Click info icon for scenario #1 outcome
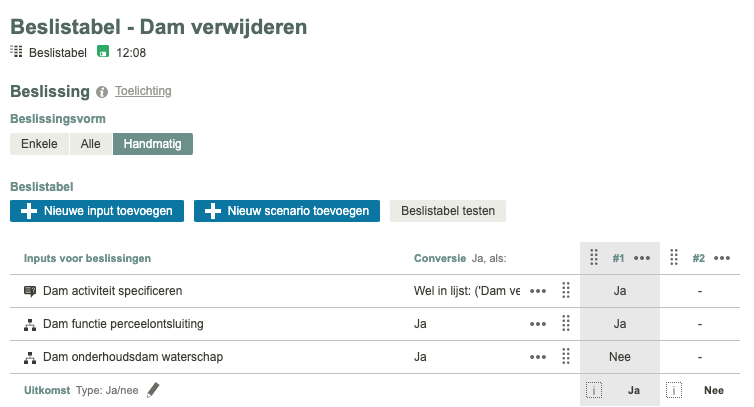754x407 pixels. 594,390
